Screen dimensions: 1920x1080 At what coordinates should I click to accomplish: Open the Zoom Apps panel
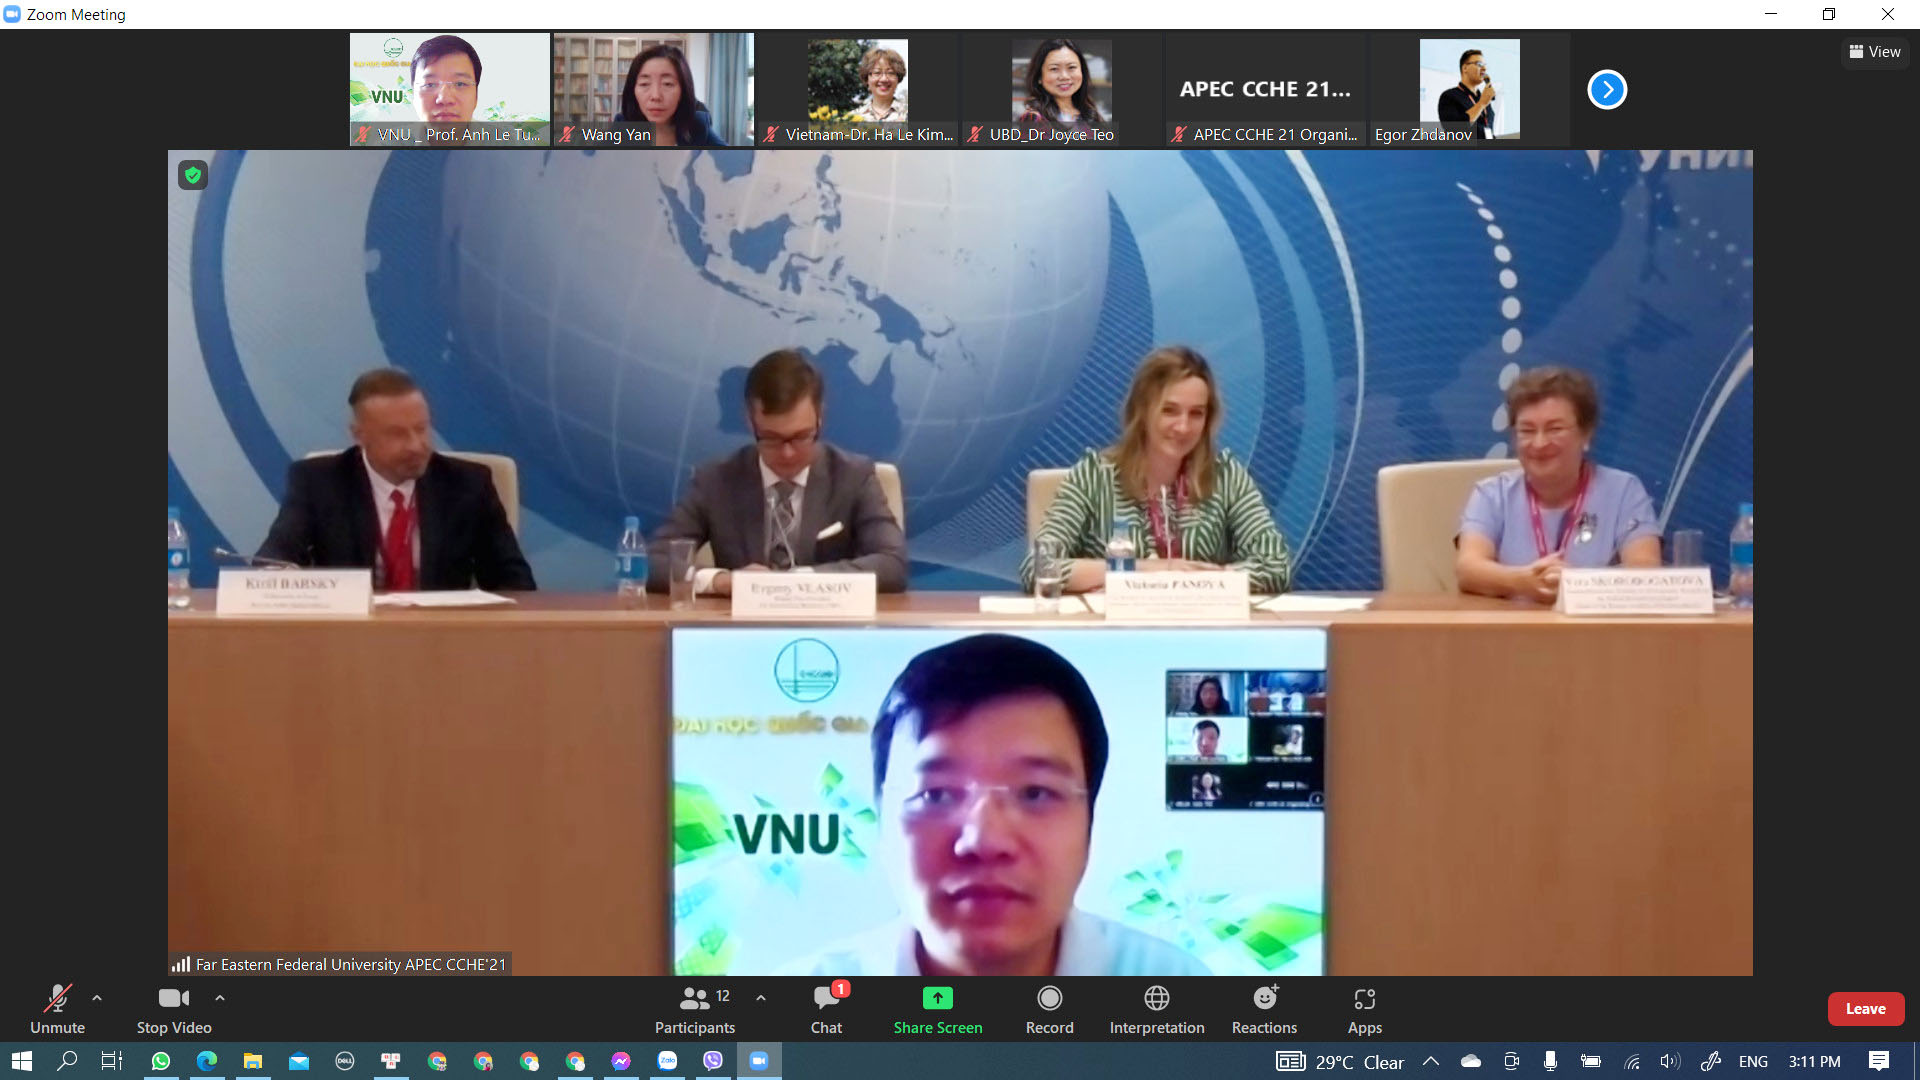point(1365,1009)
